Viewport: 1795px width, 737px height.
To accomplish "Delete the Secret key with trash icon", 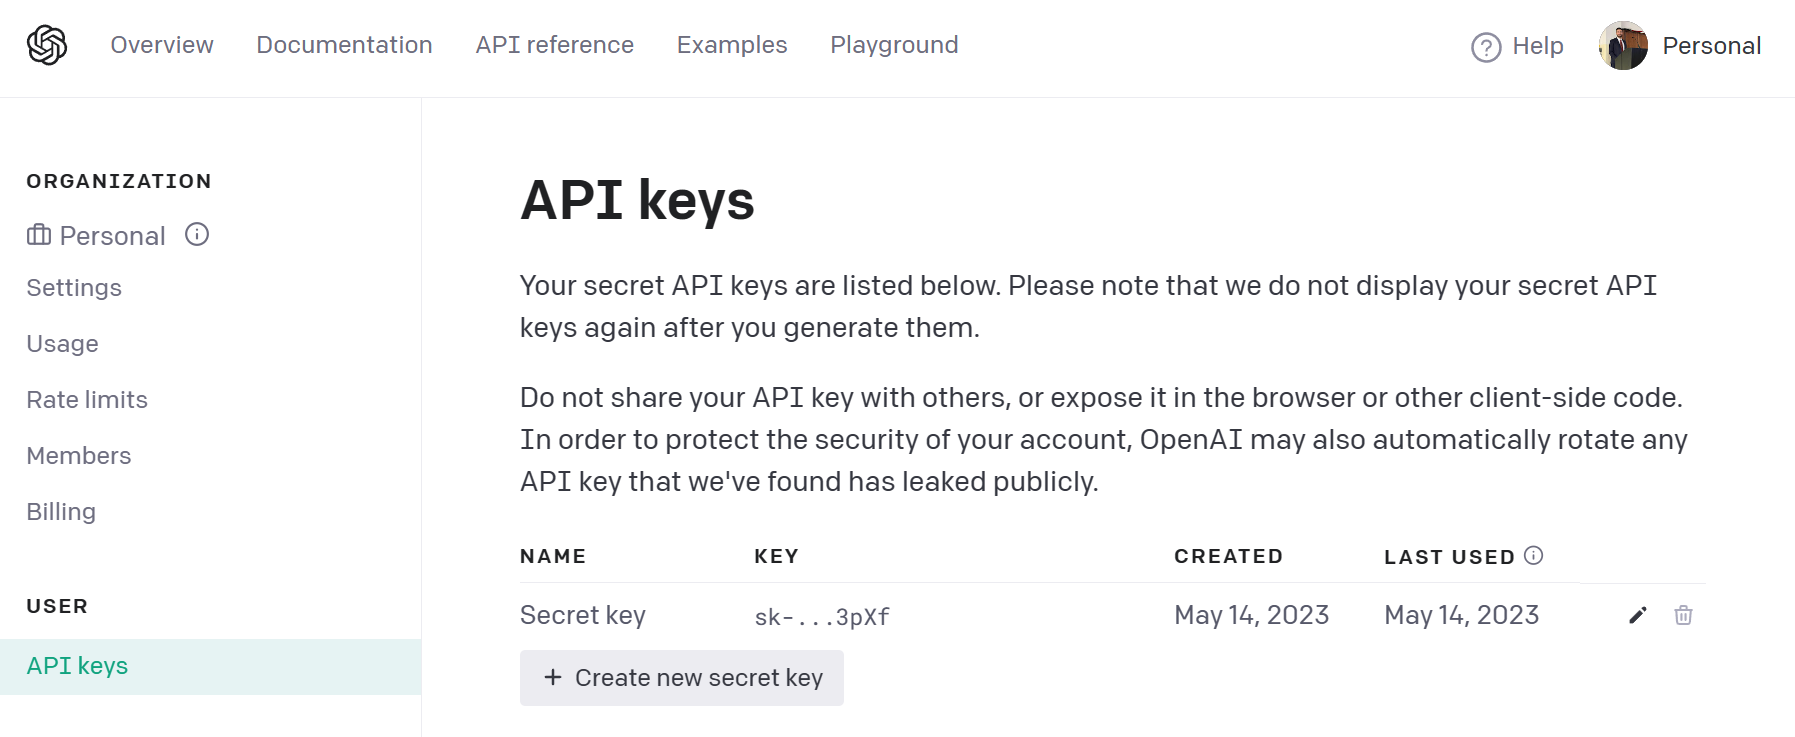I will [1683, 615].
